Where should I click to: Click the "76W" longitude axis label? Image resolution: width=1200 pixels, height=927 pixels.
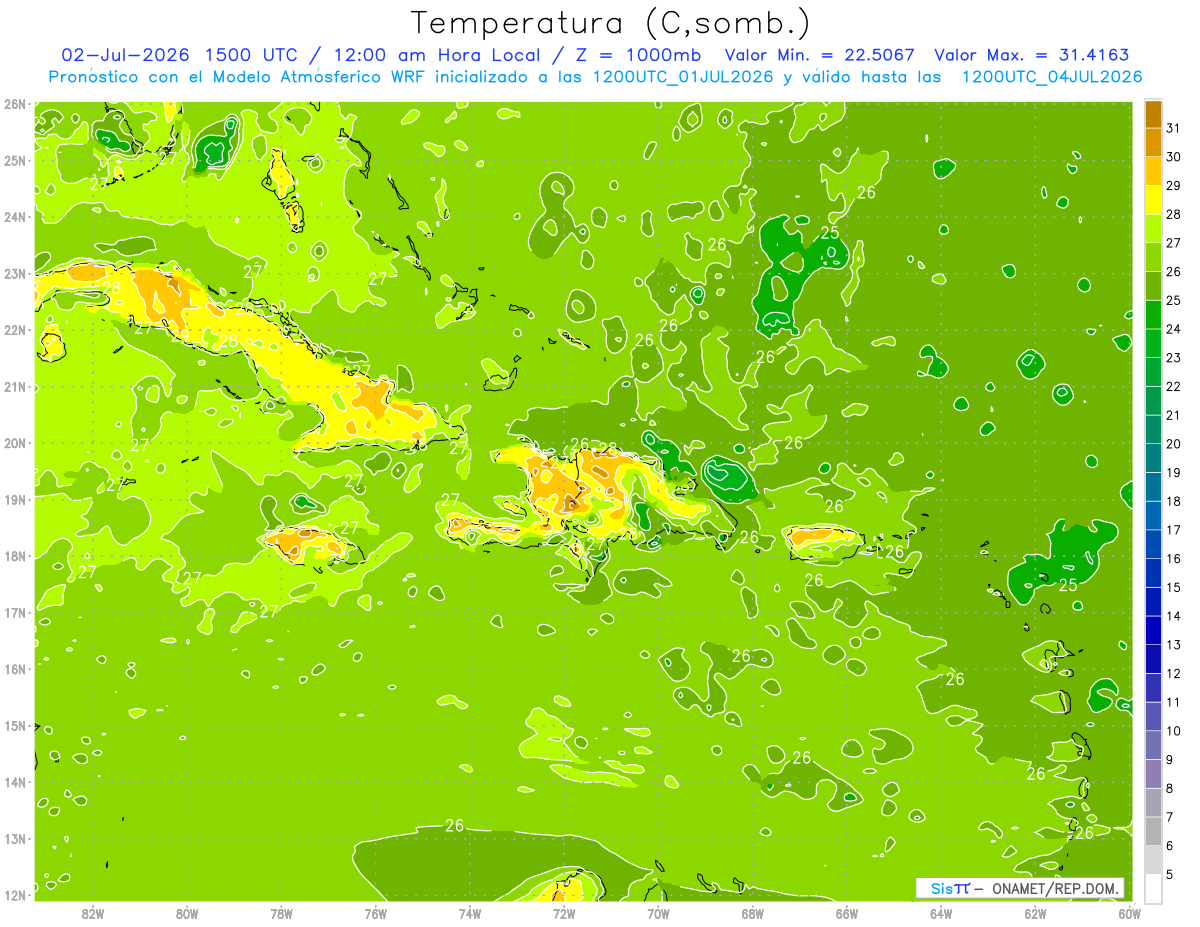click(375, 913)
